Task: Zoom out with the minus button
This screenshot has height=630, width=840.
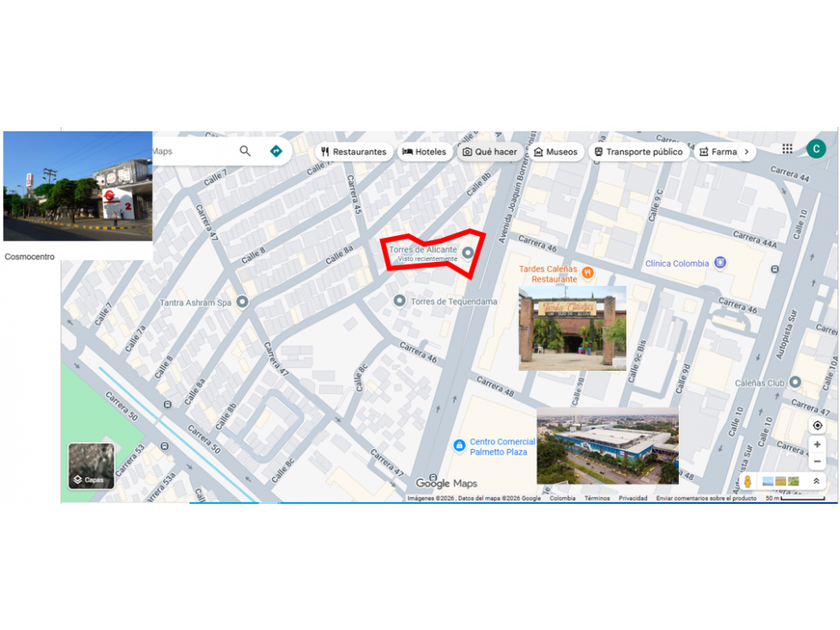Action: tap(817, 461)
